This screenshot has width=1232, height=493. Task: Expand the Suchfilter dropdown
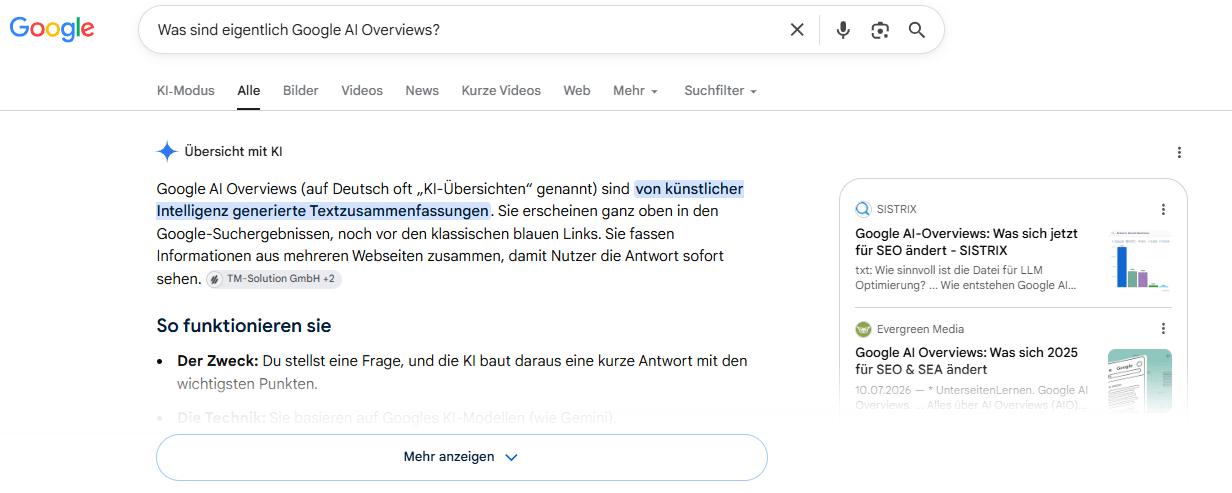[x=721, y=90]
